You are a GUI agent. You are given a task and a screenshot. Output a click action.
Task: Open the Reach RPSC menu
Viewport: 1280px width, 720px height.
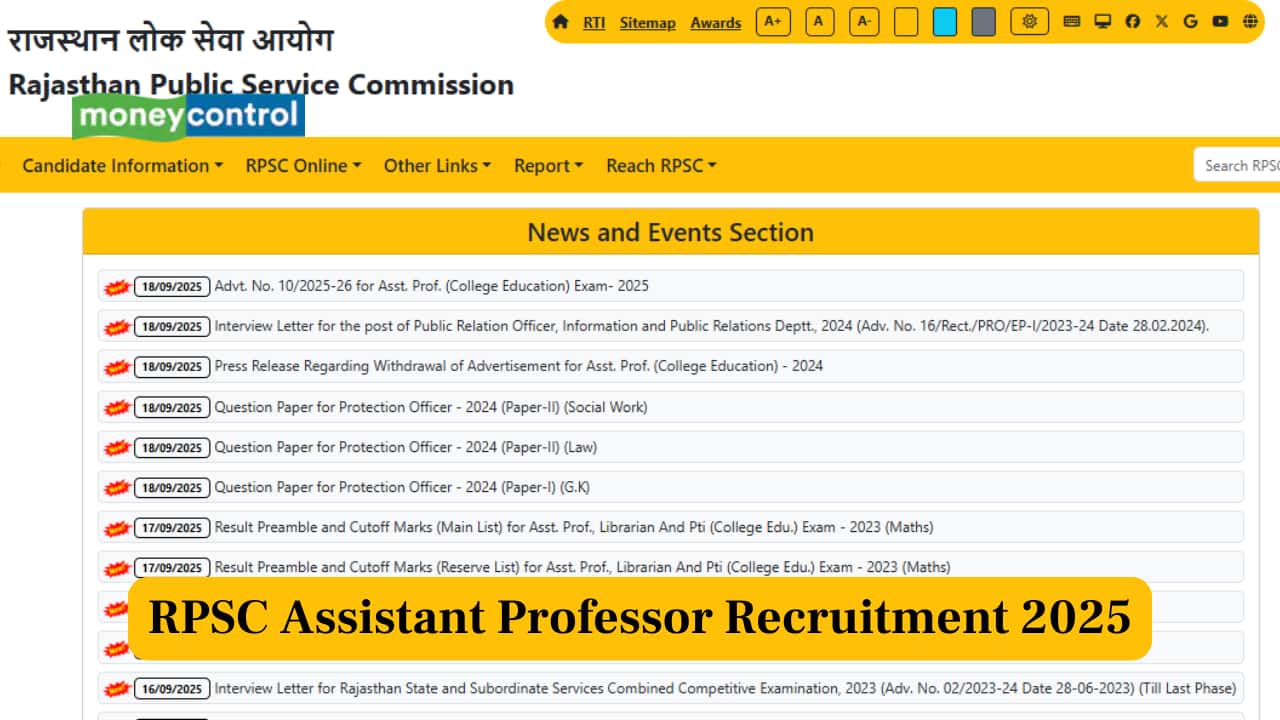[661, 166]
